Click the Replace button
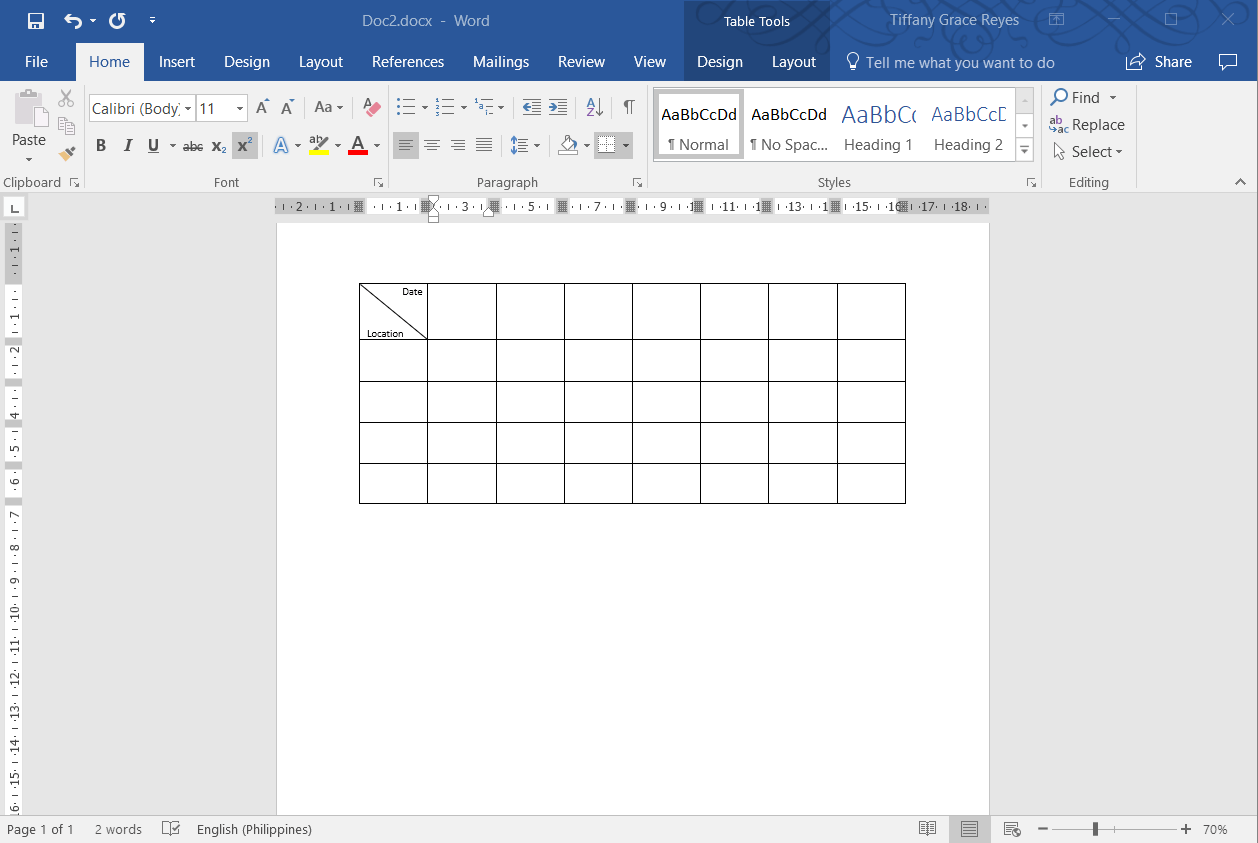Image resolution: width=1258 pixels, height=843 pixels. point(1087,125)
